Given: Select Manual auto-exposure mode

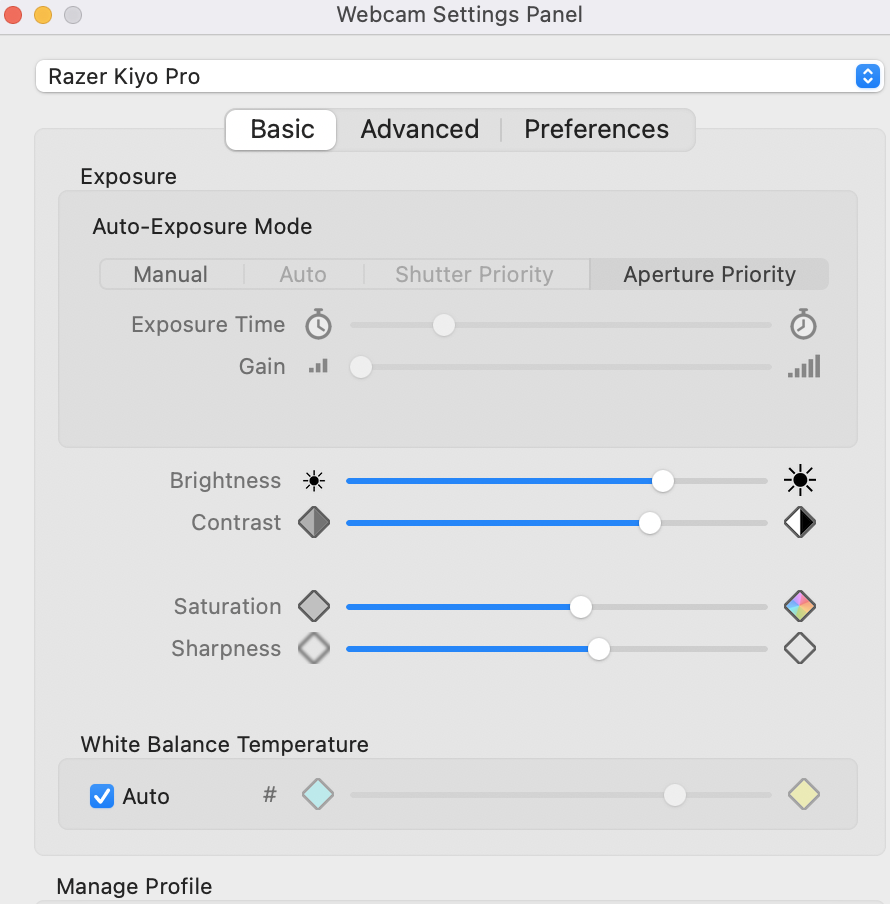Looking at the screenshot, I should (x=170, y=274).
